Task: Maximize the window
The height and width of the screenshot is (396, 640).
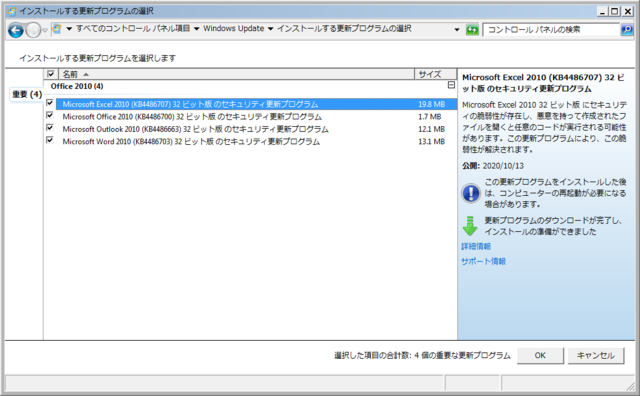Action: tap(614, 11)
